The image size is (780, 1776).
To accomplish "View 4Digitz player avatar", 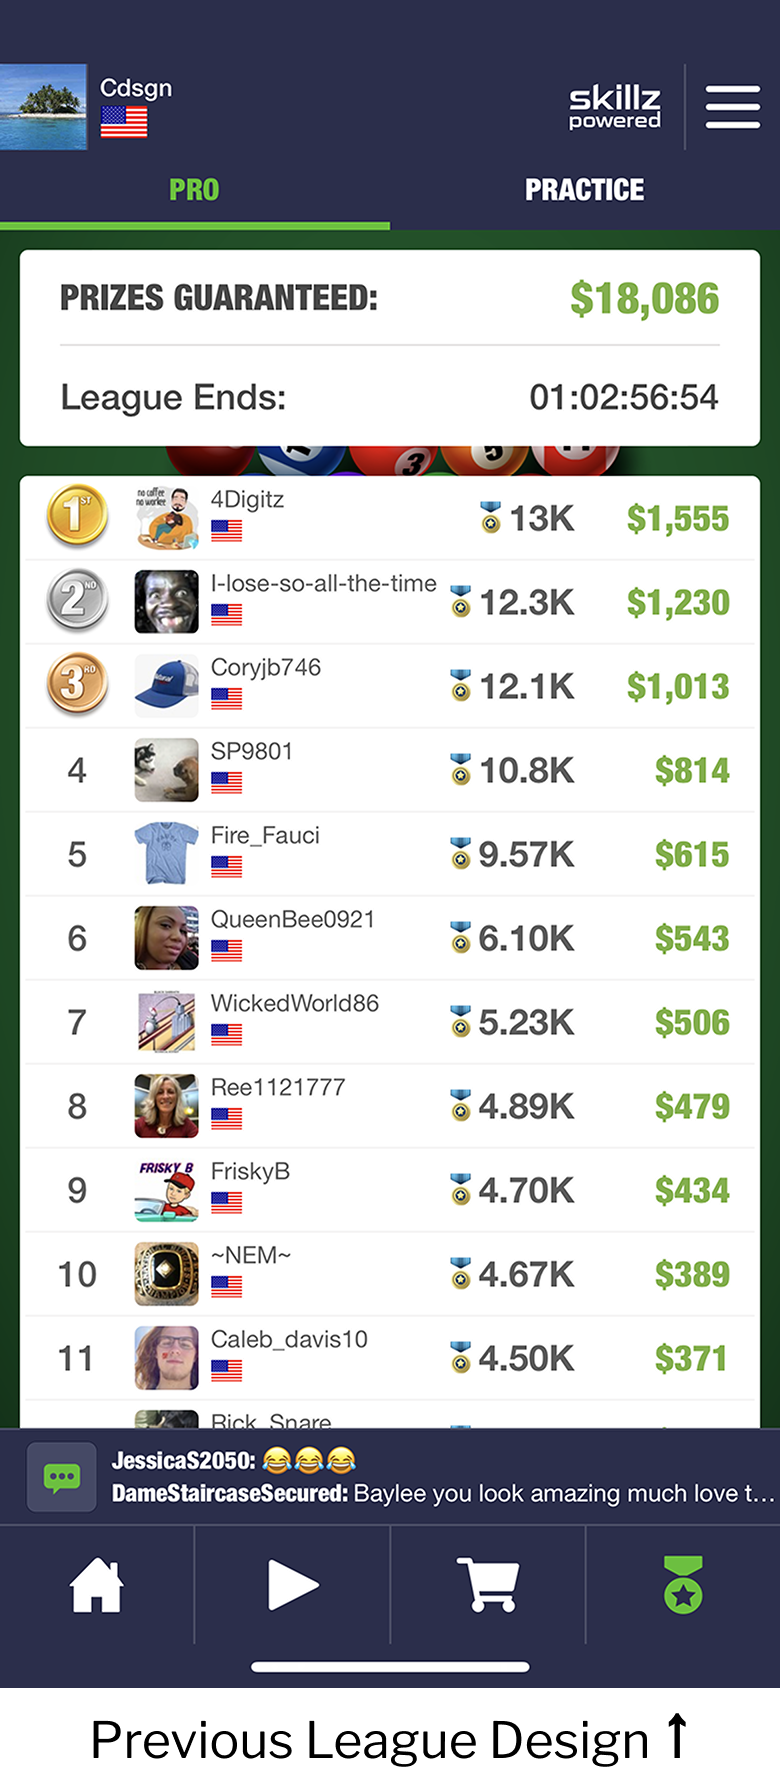I will tap(166, 518).
